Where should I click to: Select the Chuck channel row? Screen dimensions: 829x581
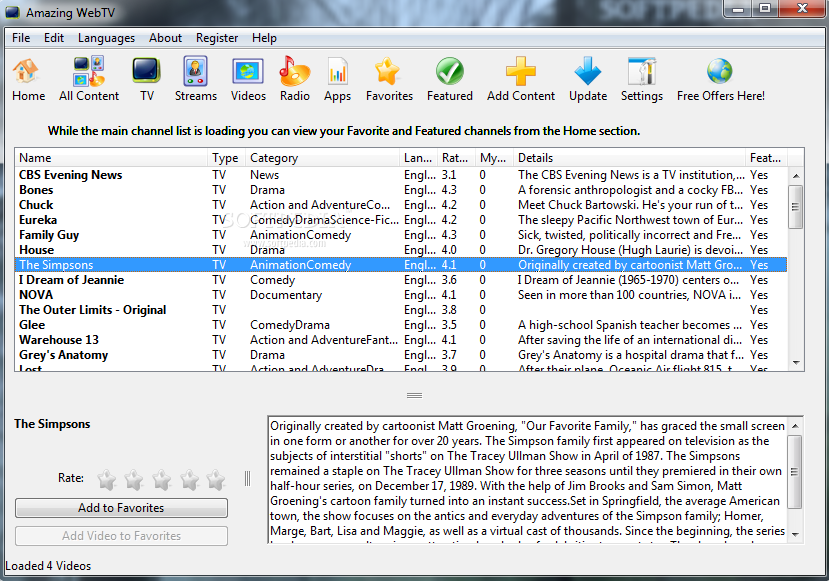point(401,205)
